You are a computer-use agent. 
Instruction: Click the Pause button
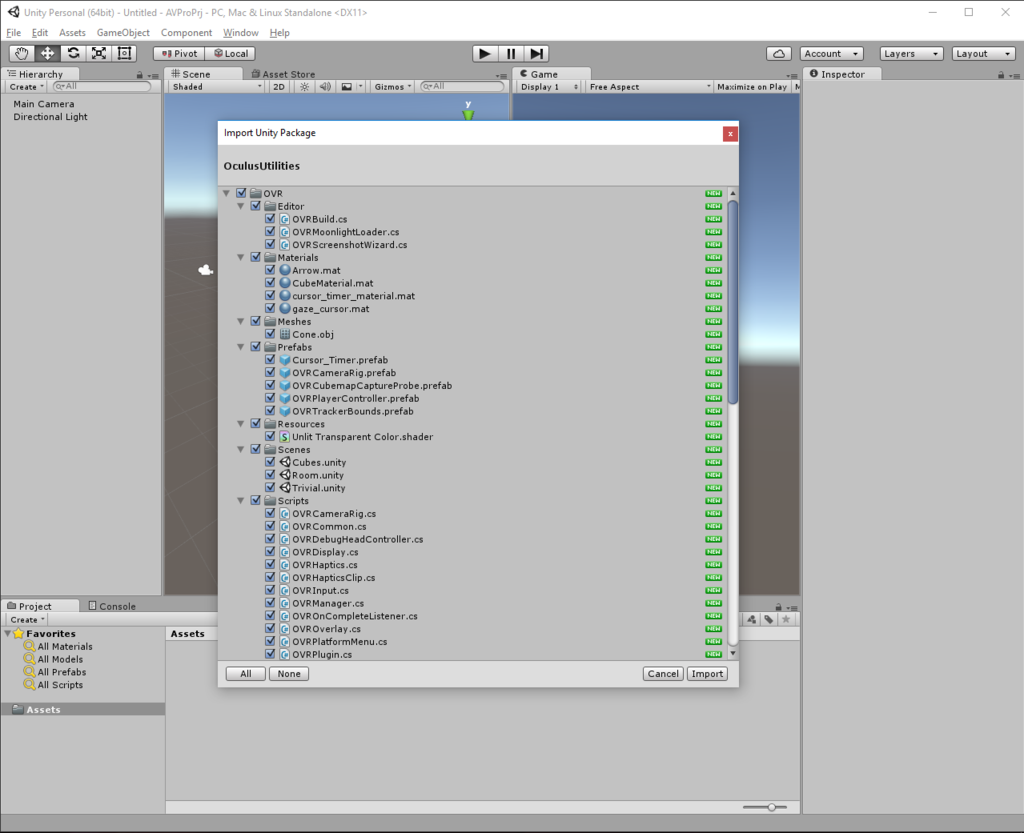point(511,54)
